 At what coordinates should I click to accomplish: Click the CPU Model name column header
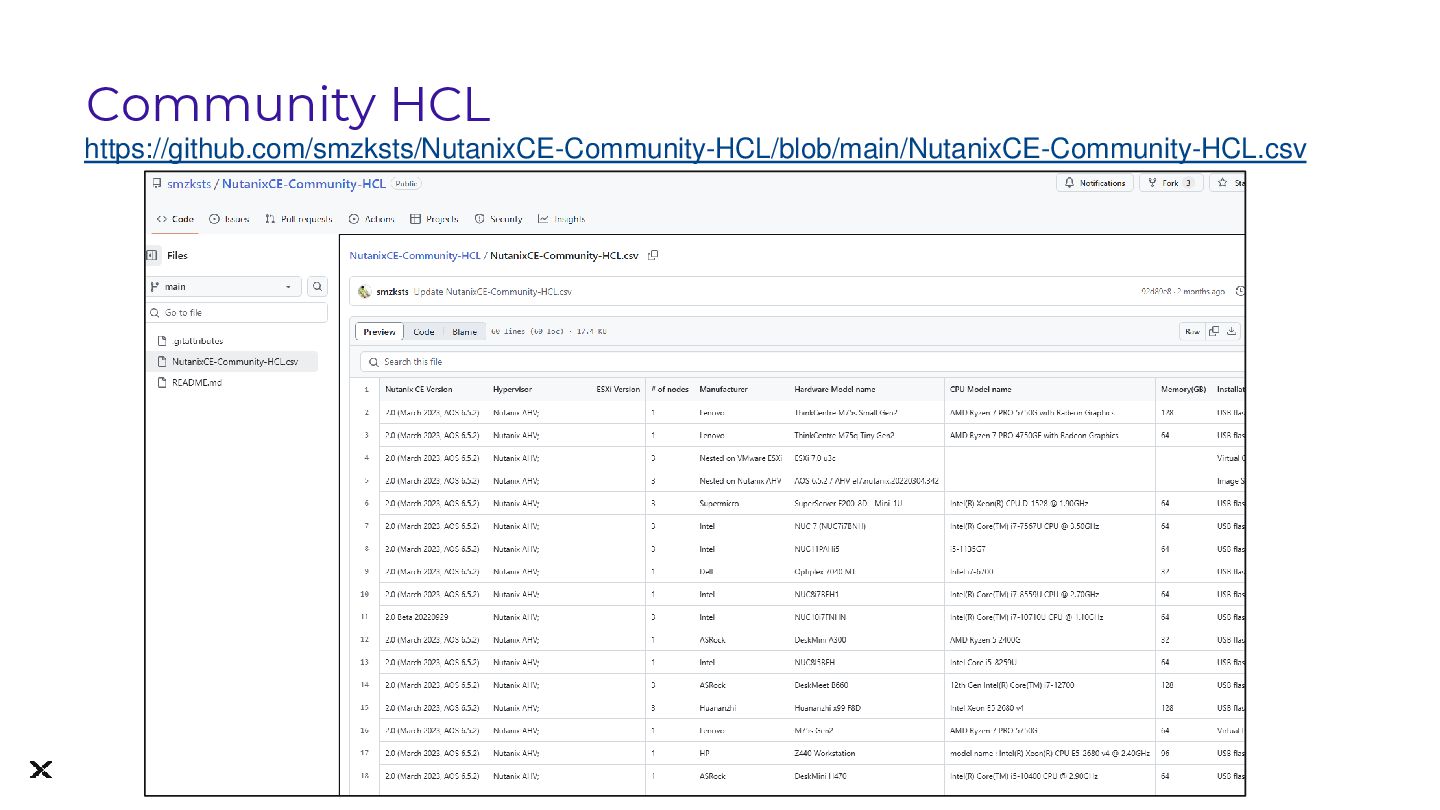point(980,390)
